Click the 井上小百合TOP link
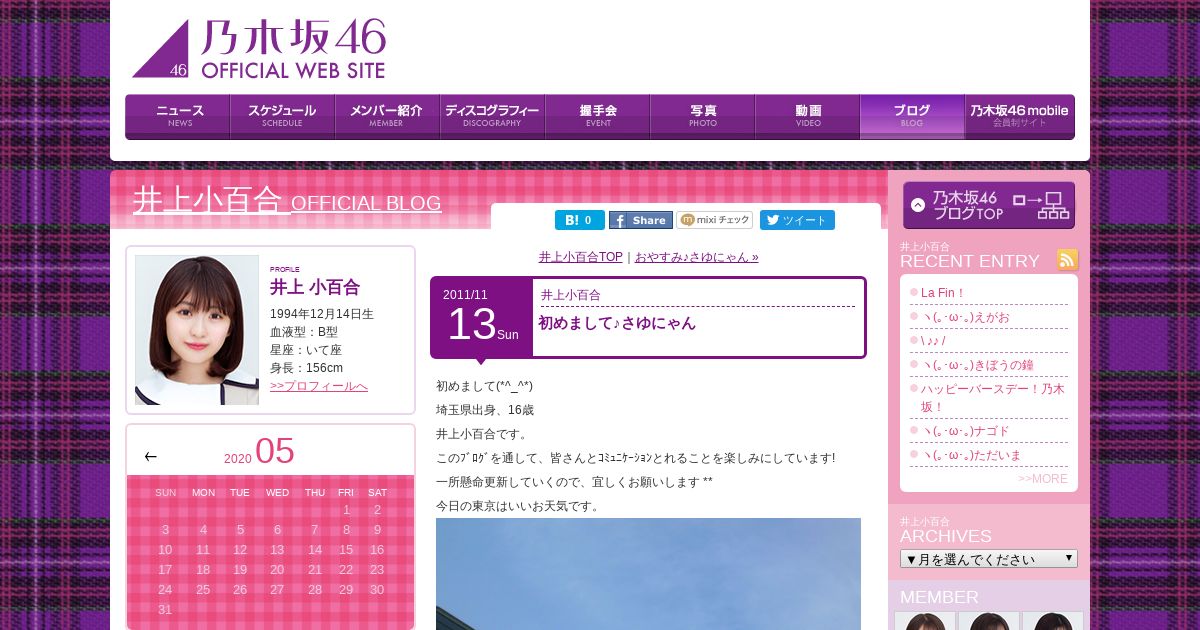Image resolution: width=1200 pixels, height=630 pixels. pos(580,257)
